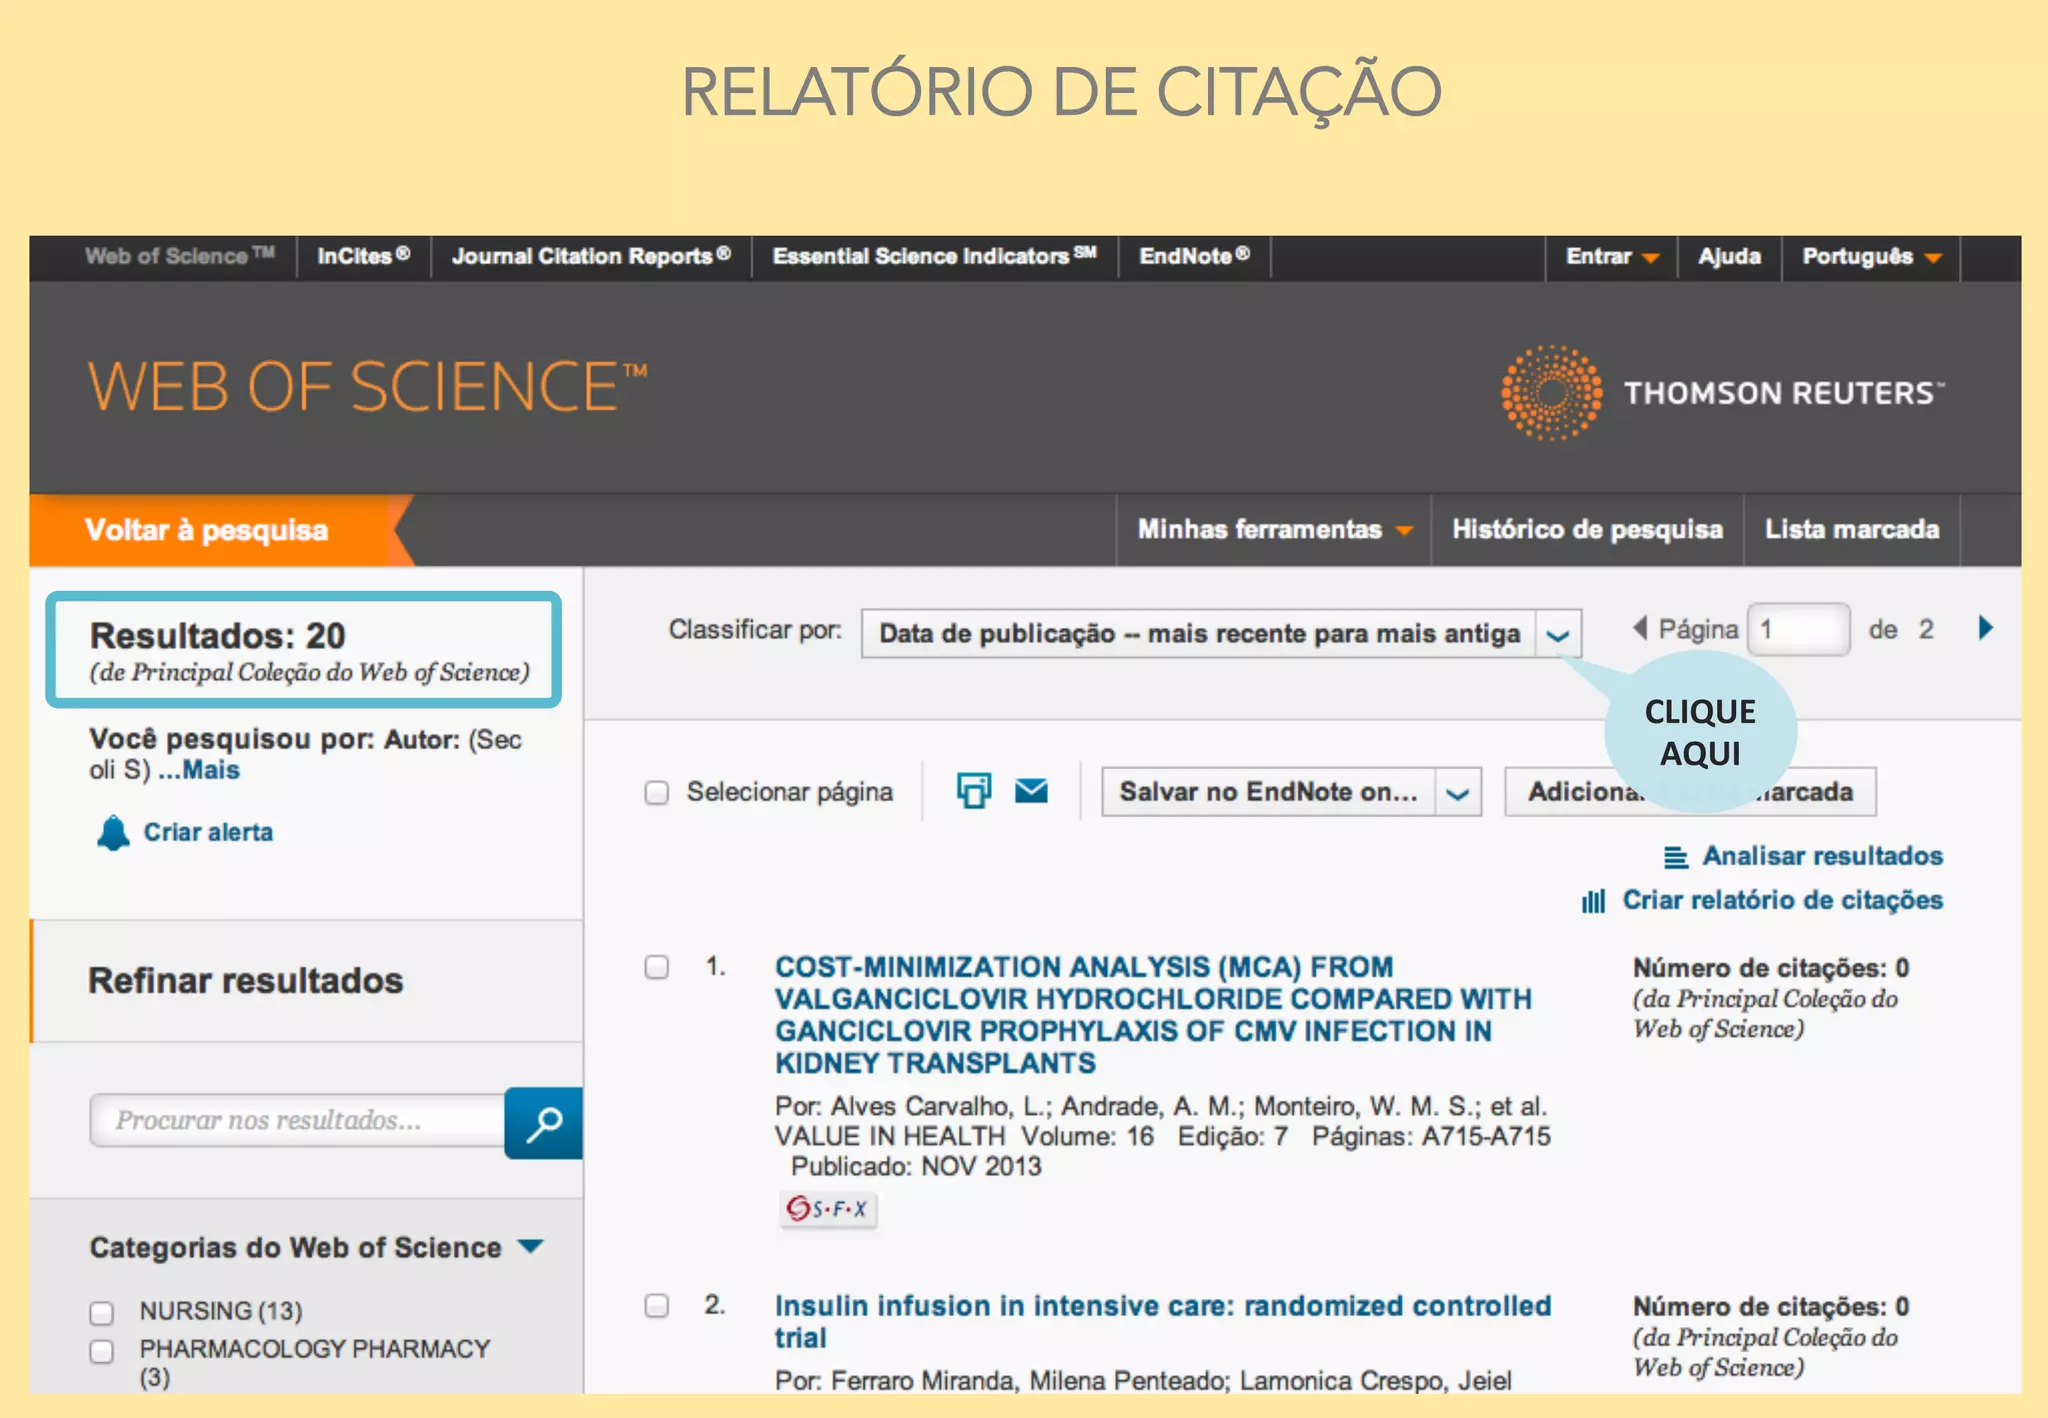The height and width of the screenshot is (1418, 2048).
Task: Open Essential Science Indicators tab
Action: [934, 256]
